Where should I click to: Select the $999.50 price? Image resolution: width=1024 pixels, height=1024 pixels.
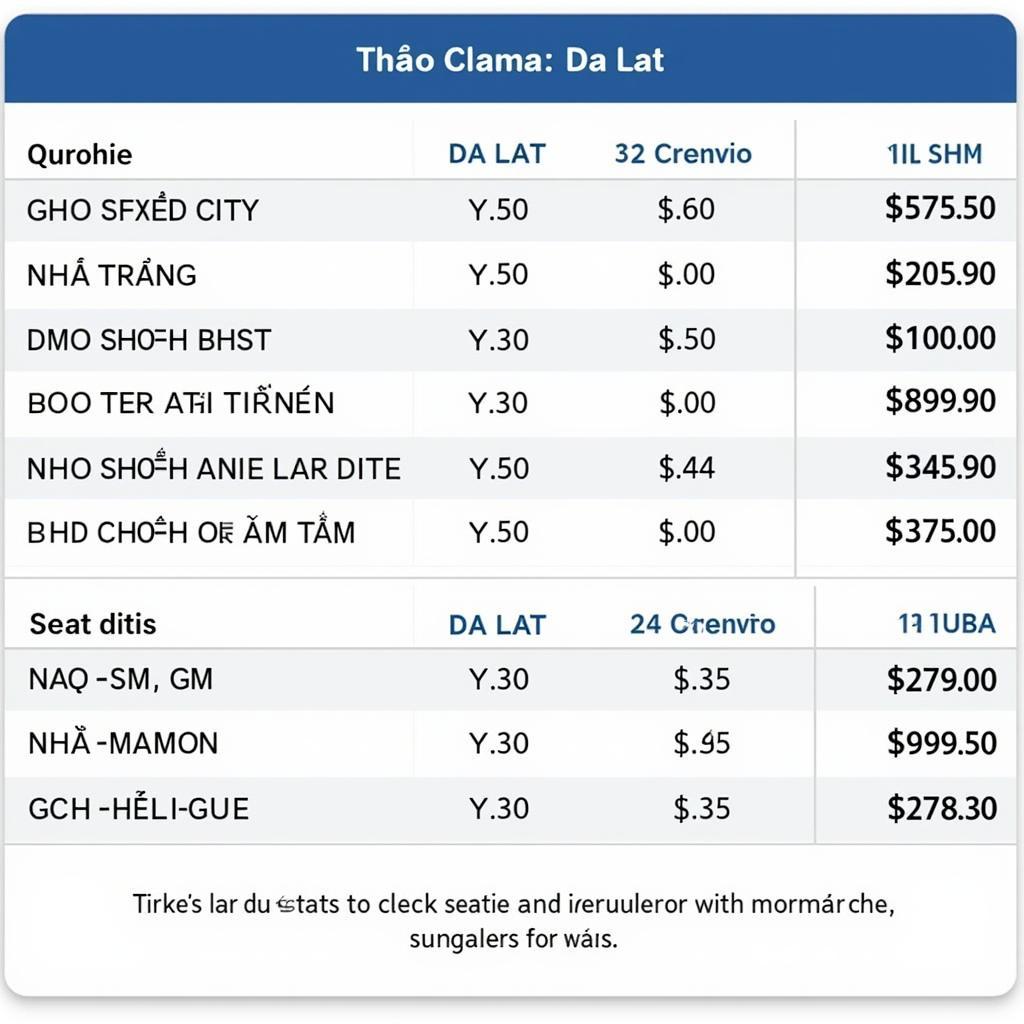pos(941,743)
